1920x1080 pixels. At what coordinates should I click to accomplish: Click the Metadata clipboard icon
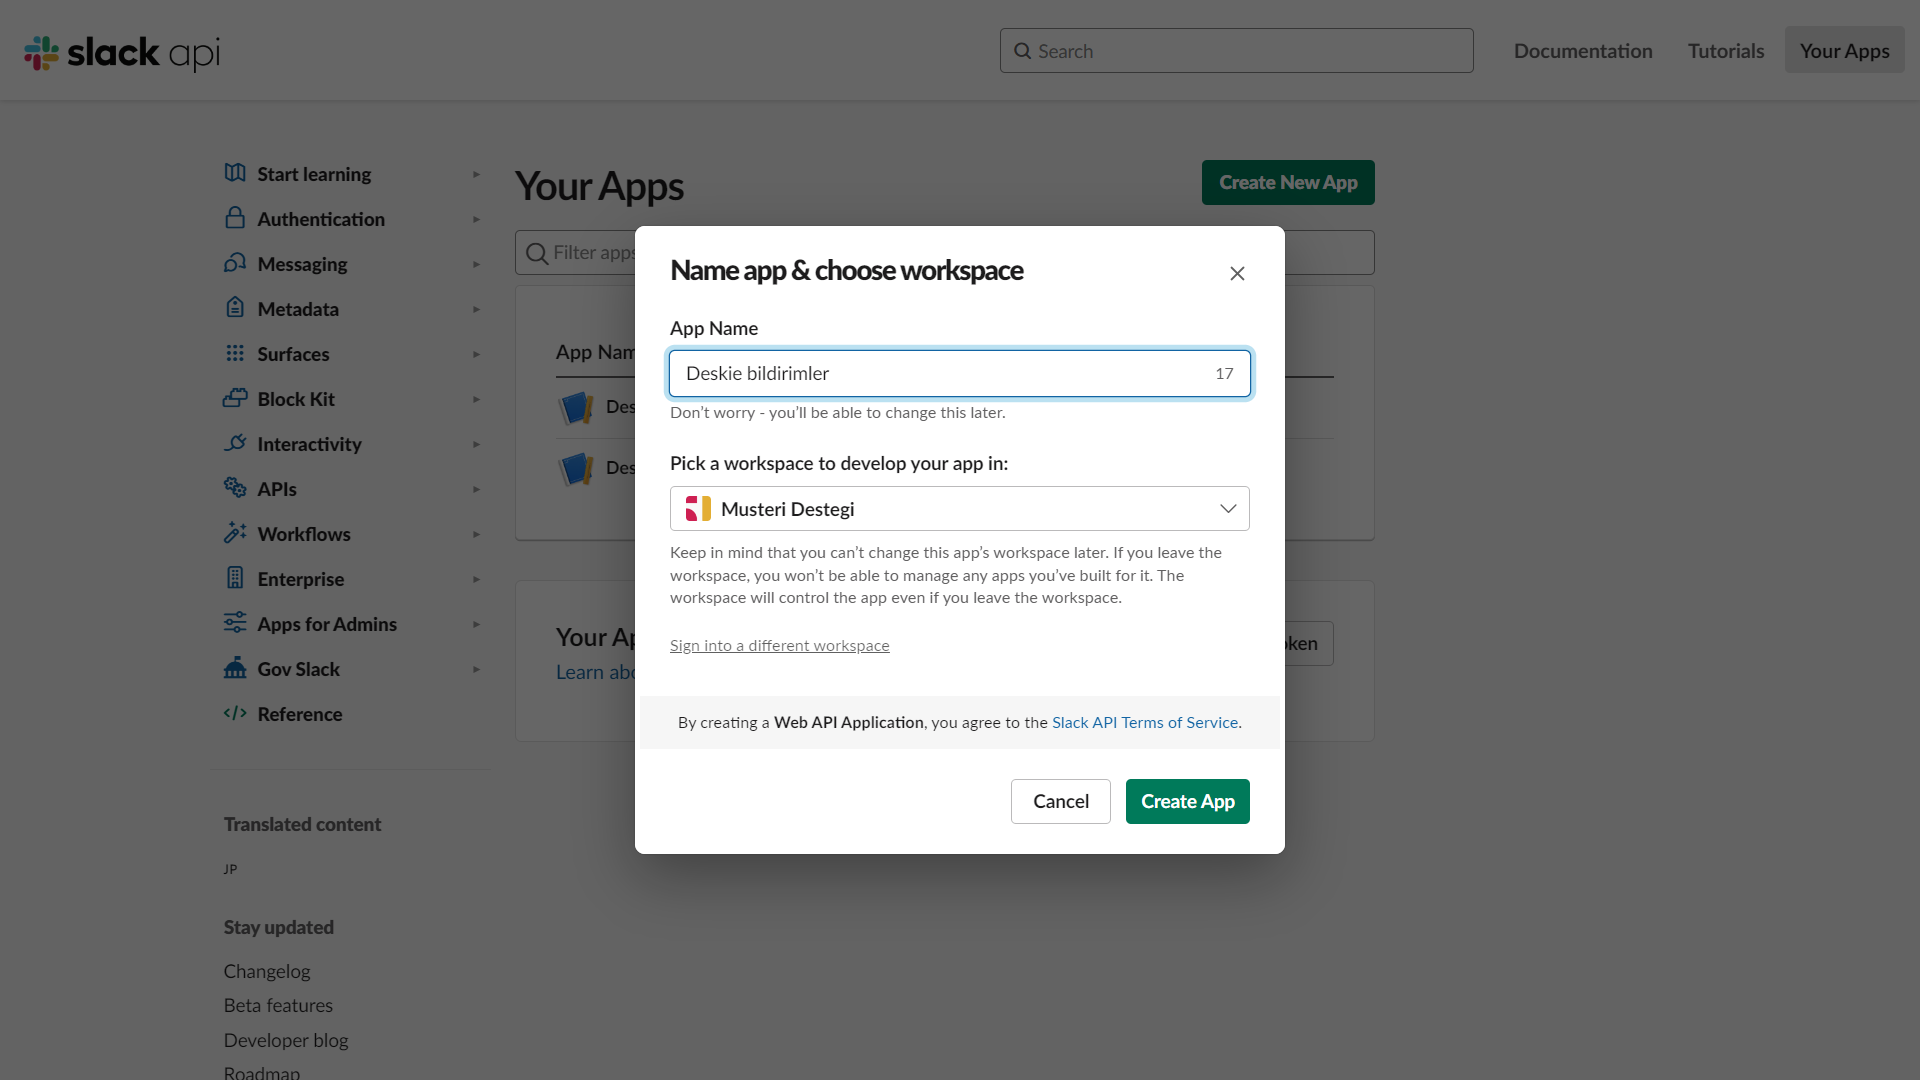tap(235, 308)
